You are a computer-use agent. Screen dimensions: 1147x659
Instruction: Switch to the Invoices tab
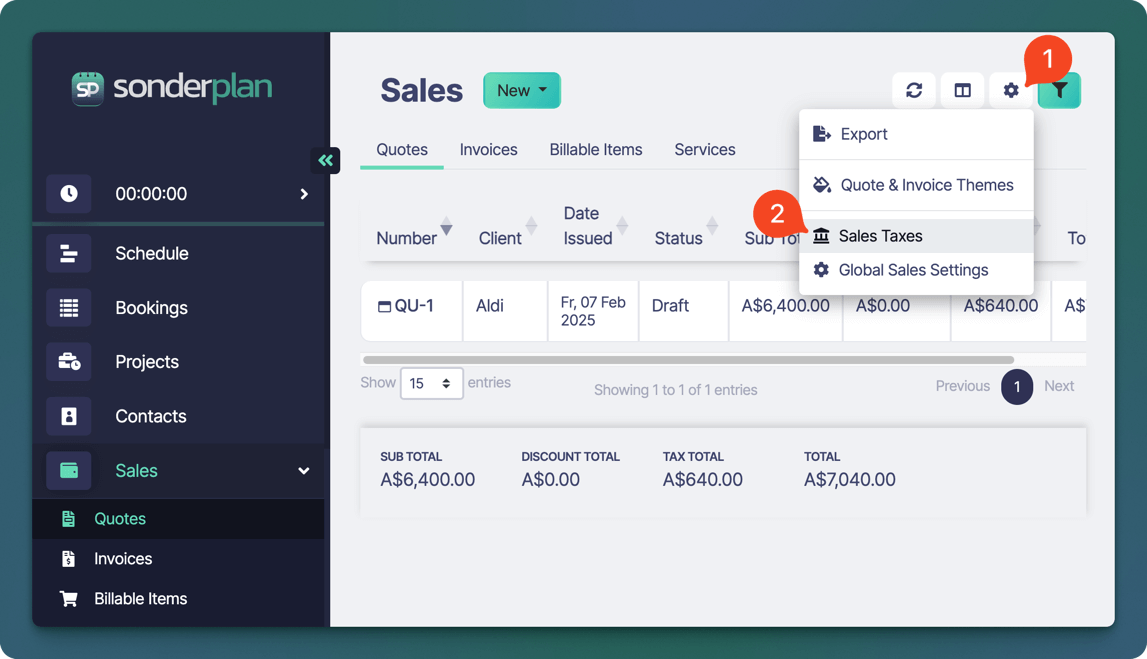point(489,150)
